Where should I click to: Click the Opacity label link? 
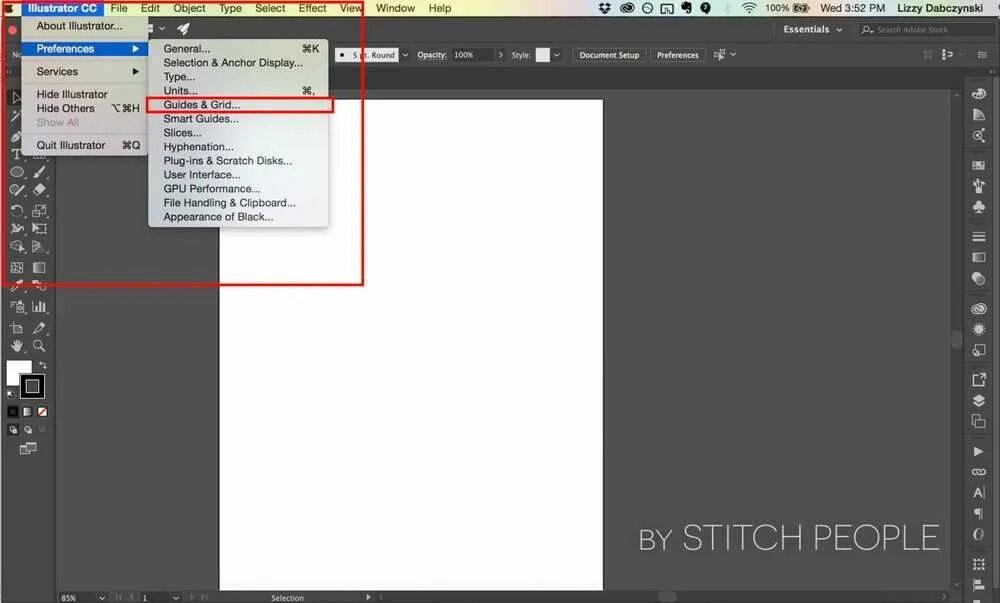[432, 55]
